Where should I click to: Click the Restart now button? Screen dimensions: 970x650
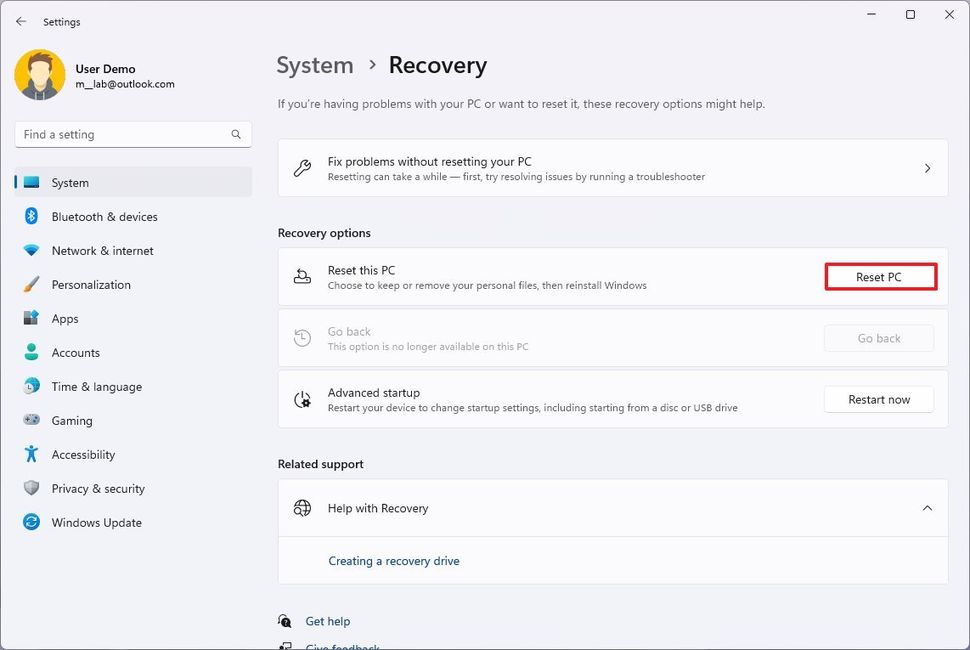pyautogui.click(x=879, y=400)
